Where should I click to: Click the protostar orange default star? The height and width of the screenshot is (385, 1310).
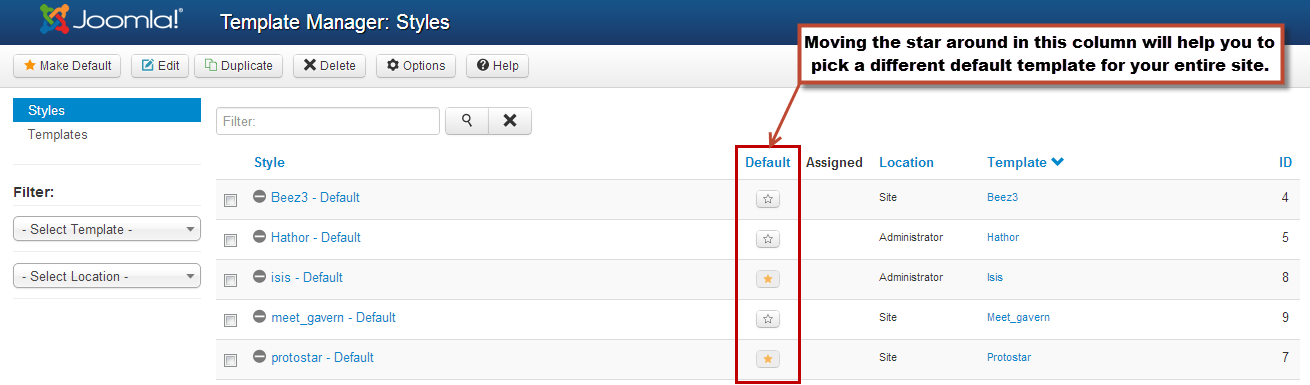[x=768, y=359]
